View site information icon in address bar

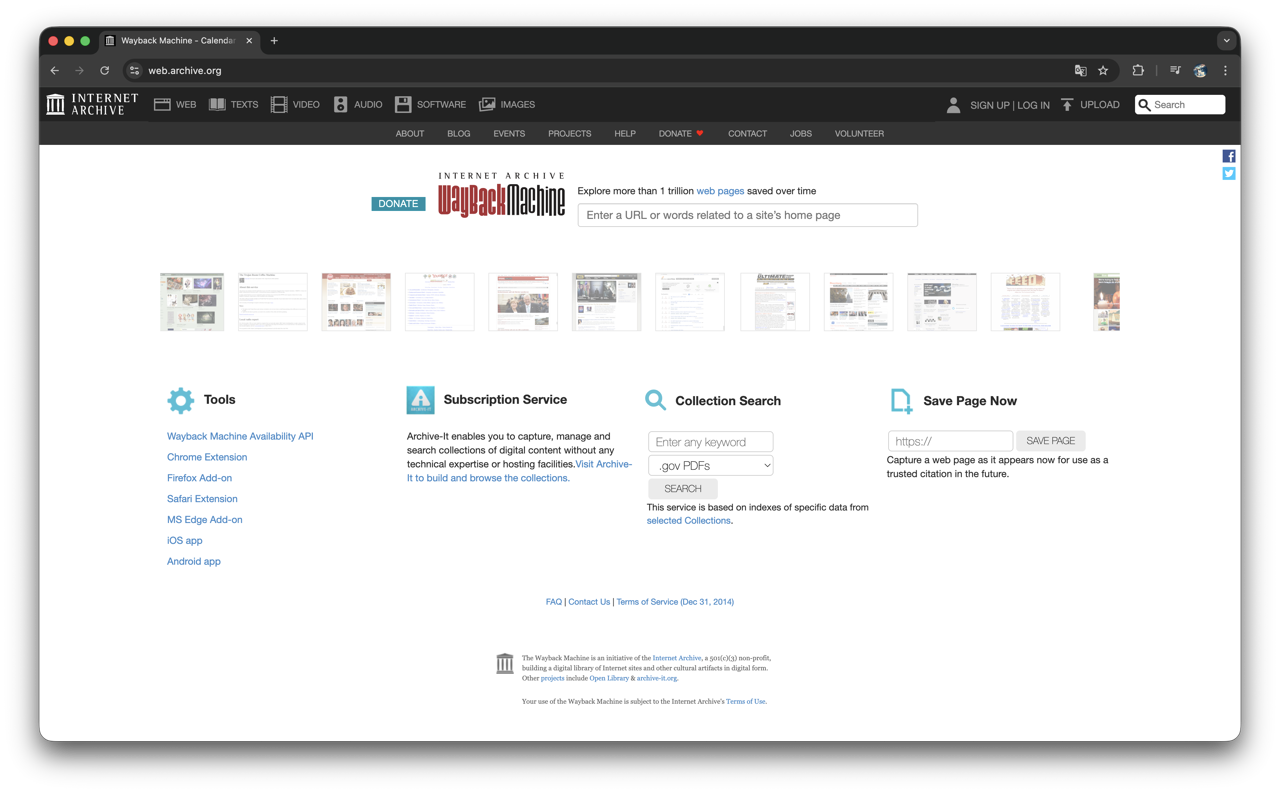[134, 71]
